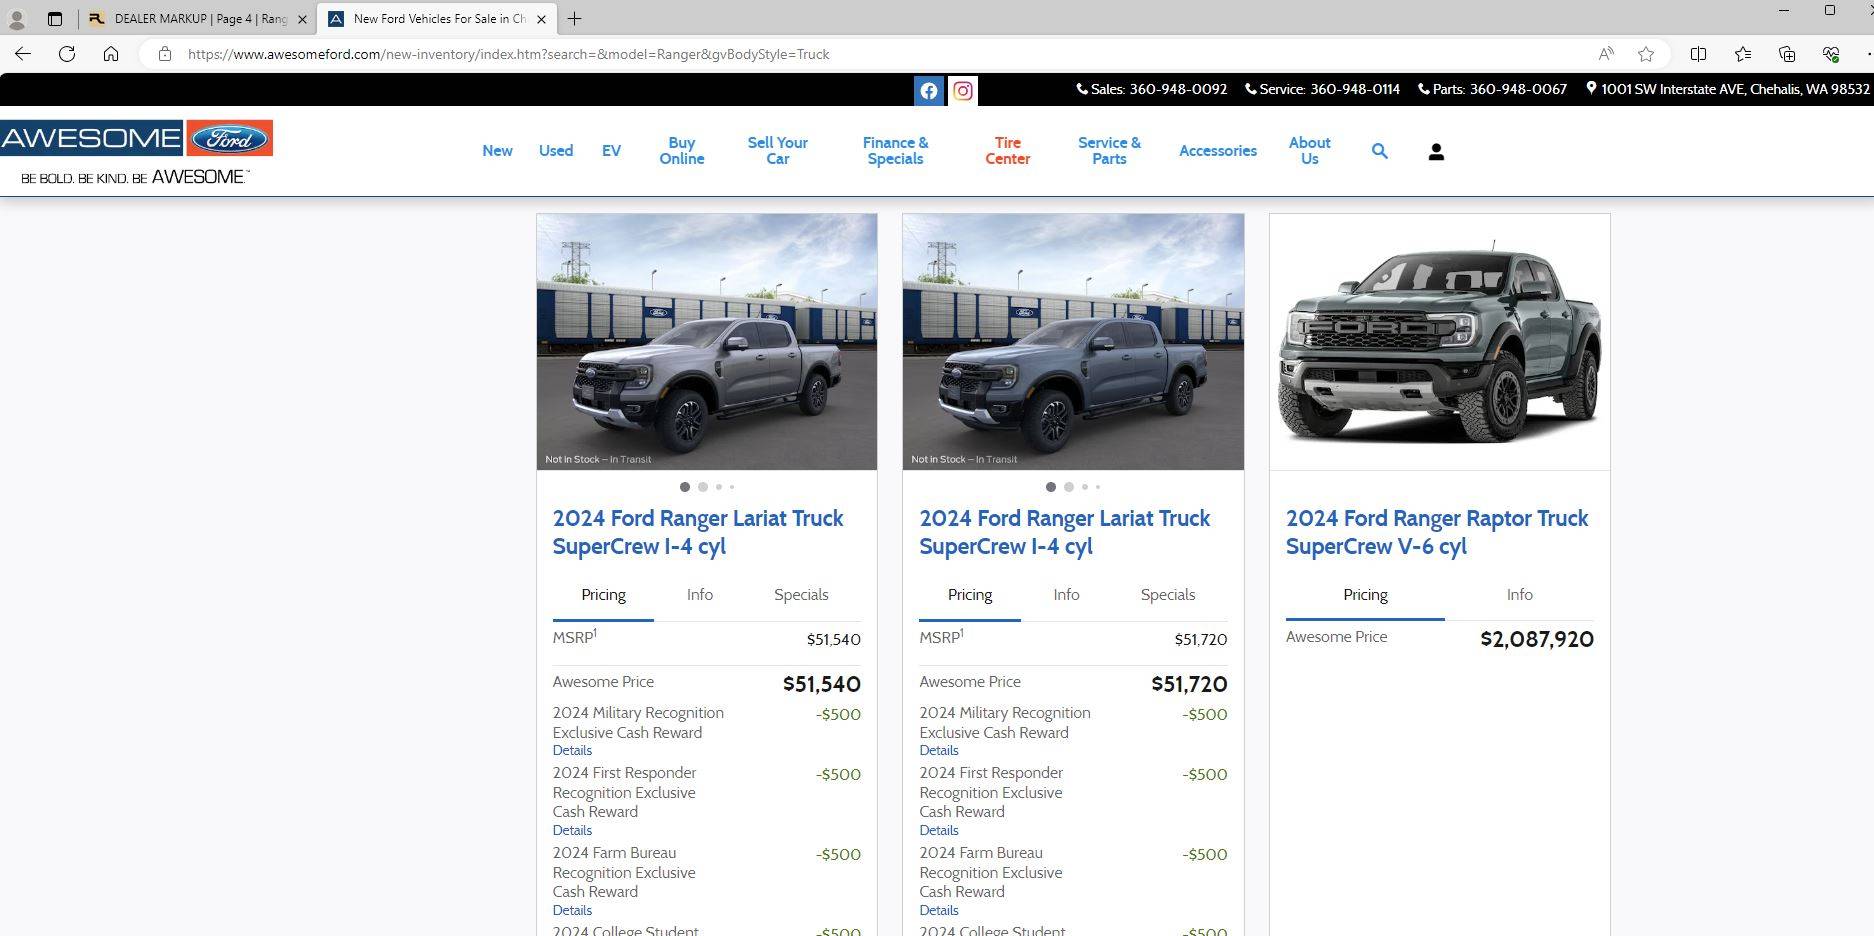Viewport: 1874px width, 936px height.
Task: Open browser essentials heart icon
Action: pos(1831,54)
